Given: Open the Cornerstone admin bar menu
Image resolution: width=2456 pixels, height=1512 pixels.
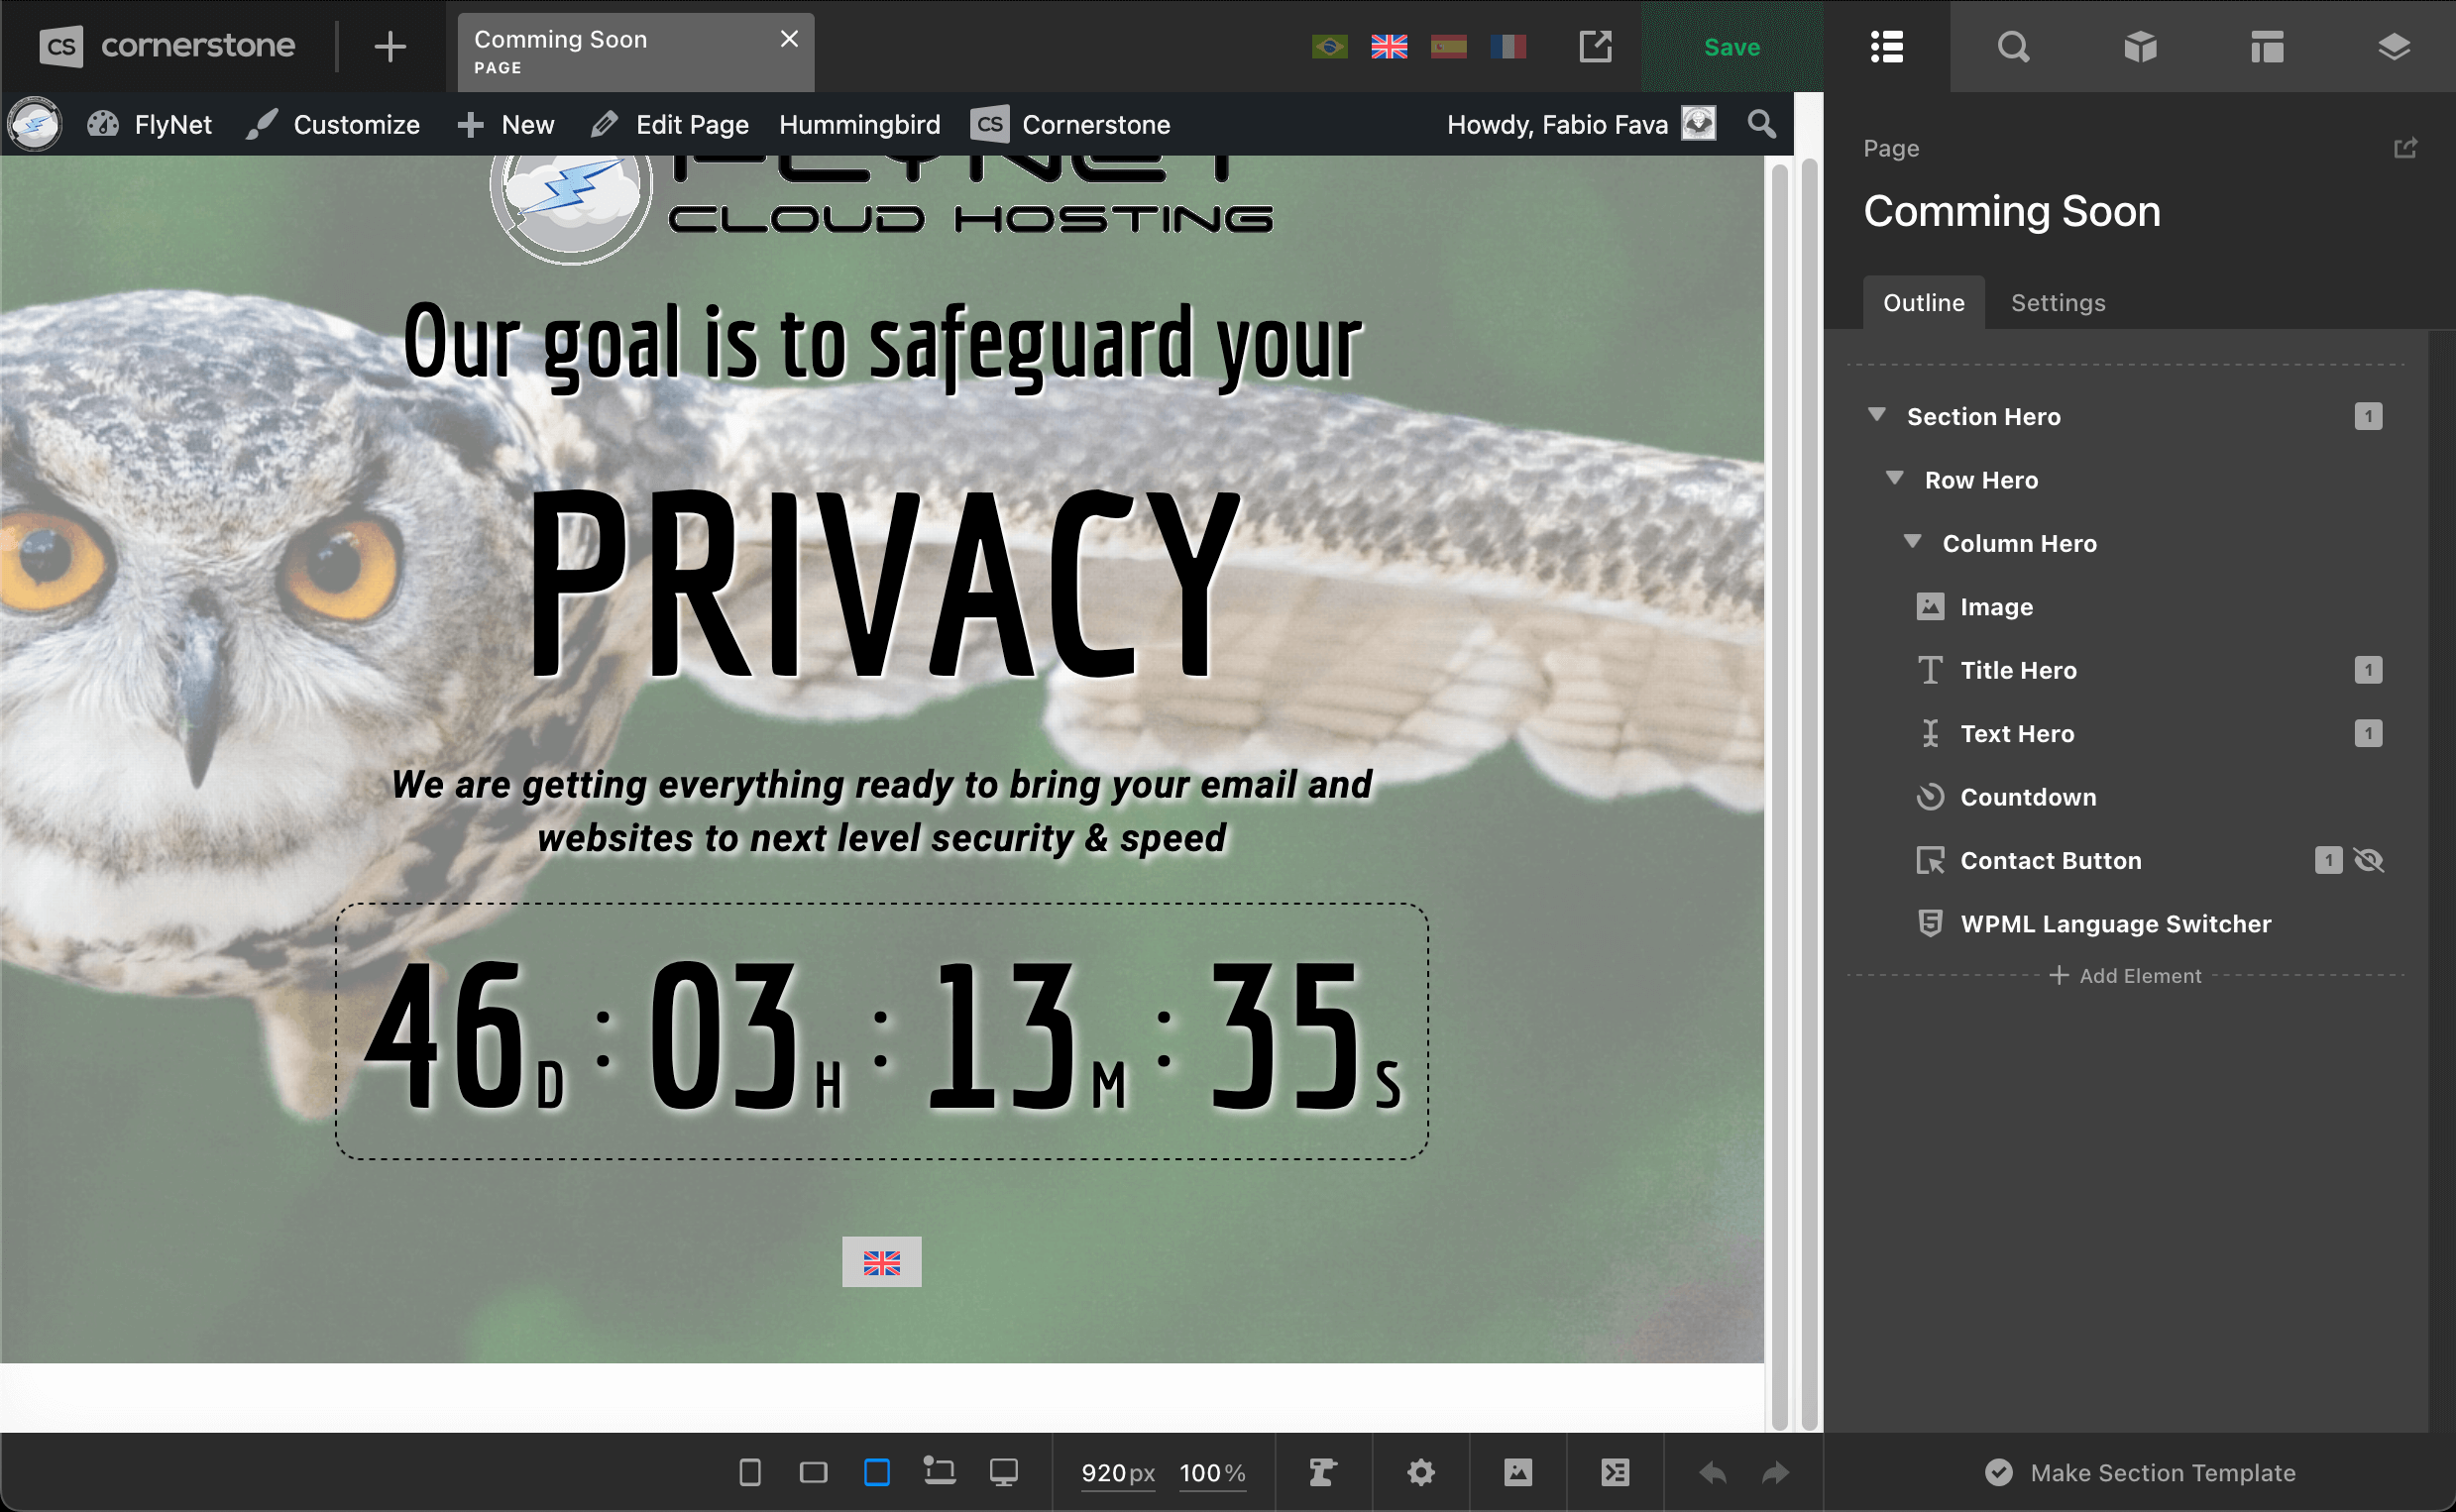Looking at the screenshot, I should [1070, 124].
